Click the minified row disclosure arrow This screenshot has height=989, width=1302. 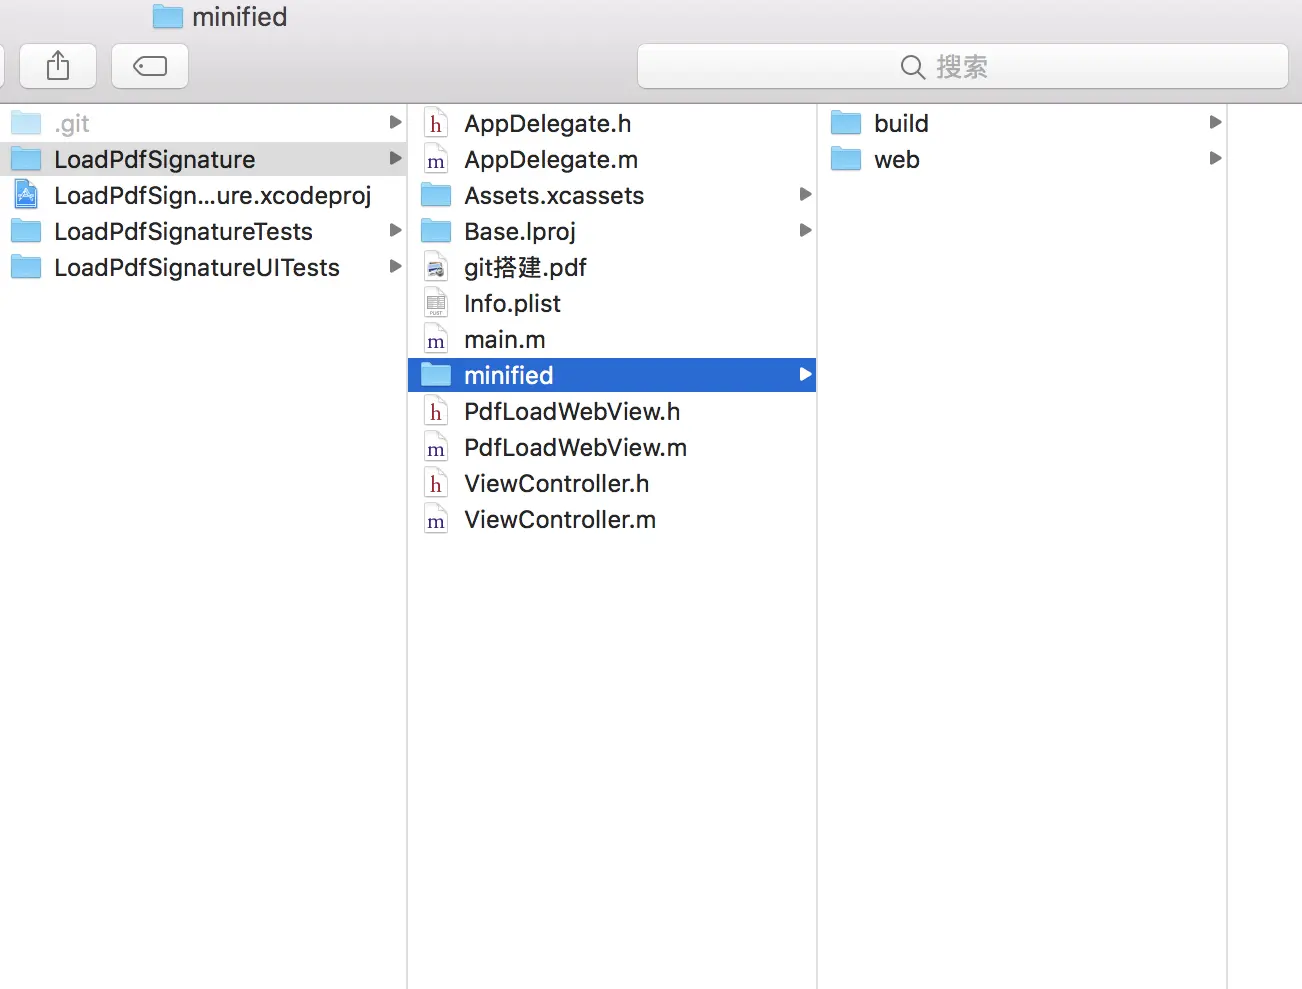pos(805,374)
